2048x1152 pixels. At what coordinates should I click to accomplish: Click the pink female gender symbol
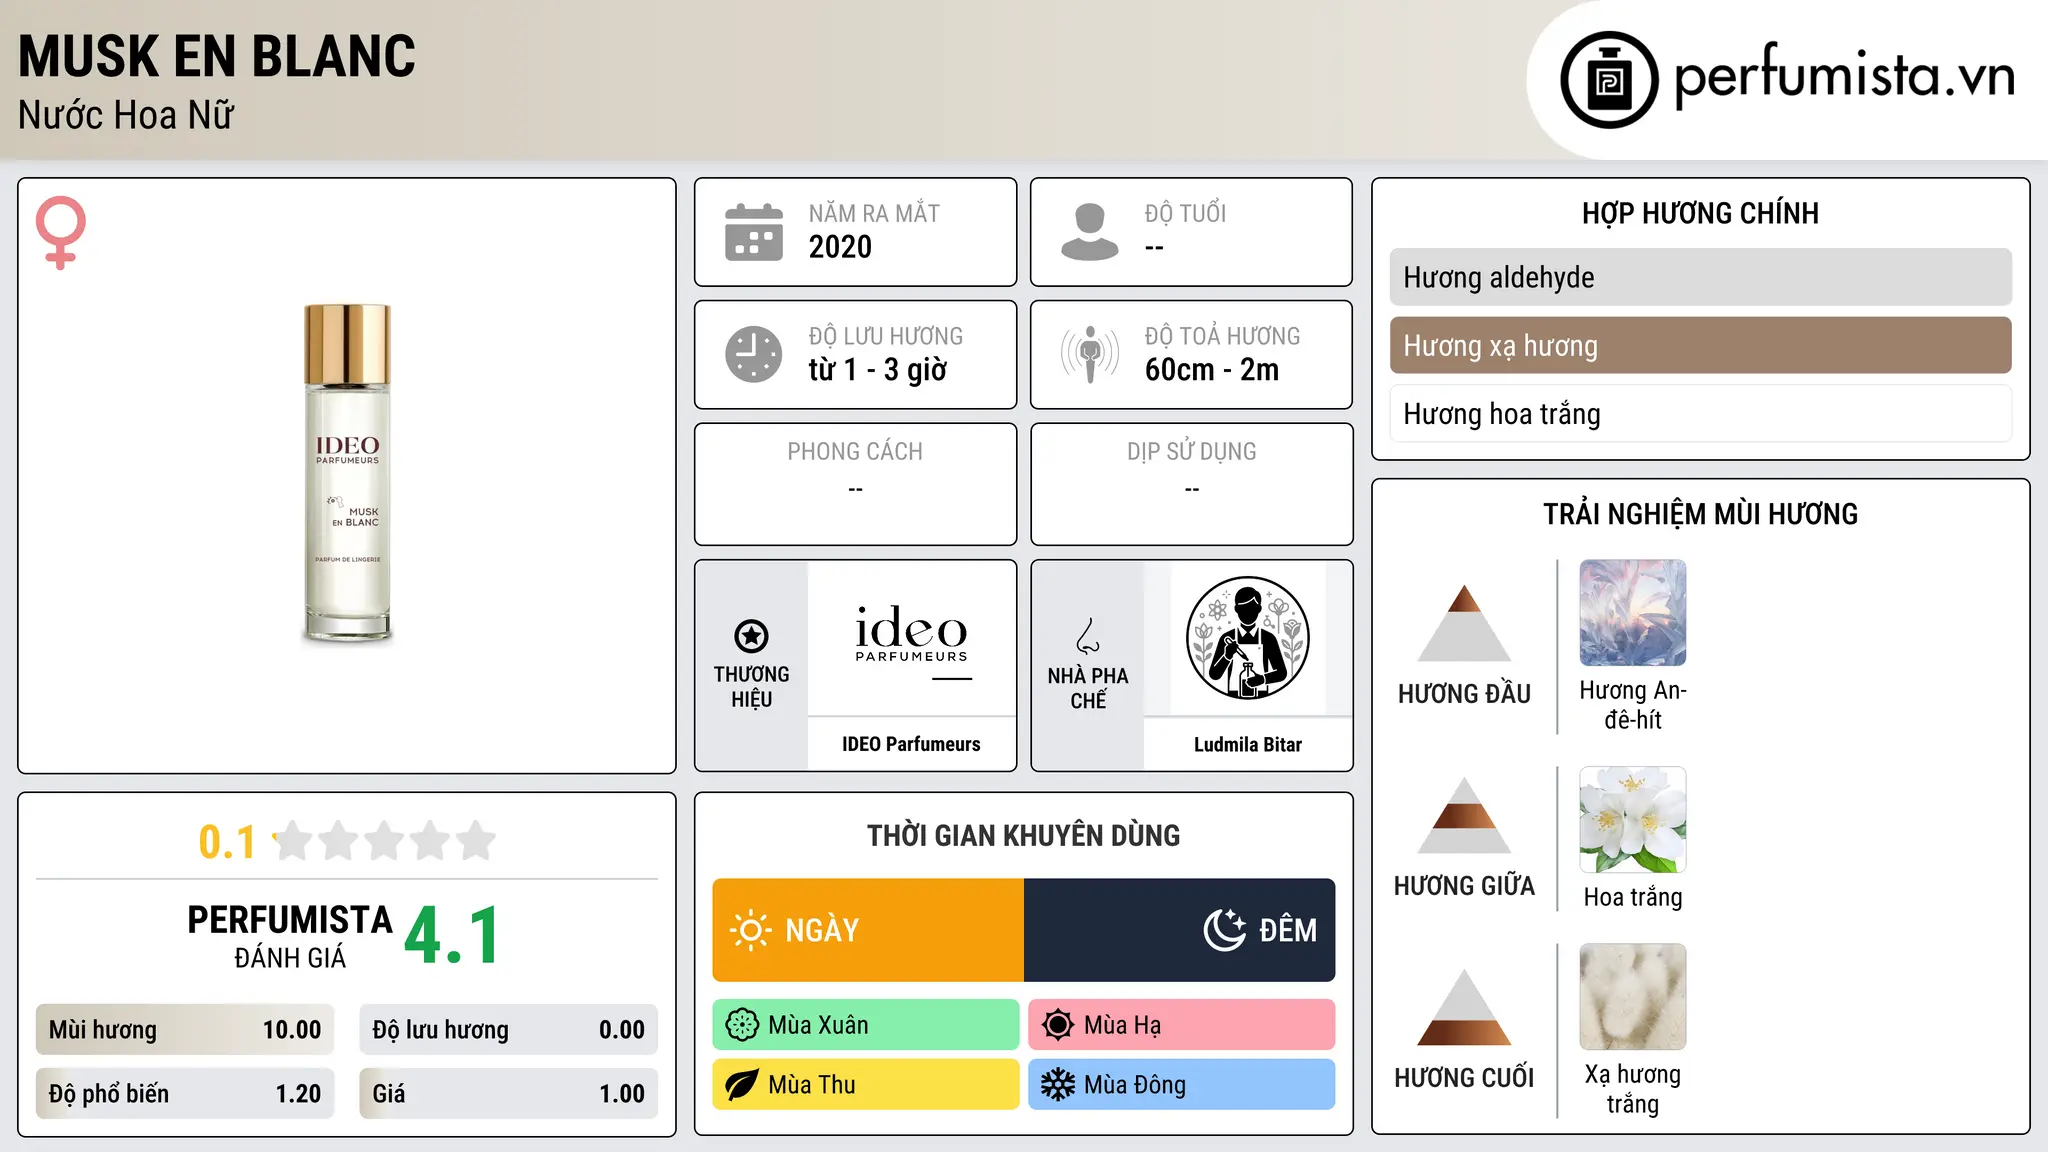[x=61, y=232]
